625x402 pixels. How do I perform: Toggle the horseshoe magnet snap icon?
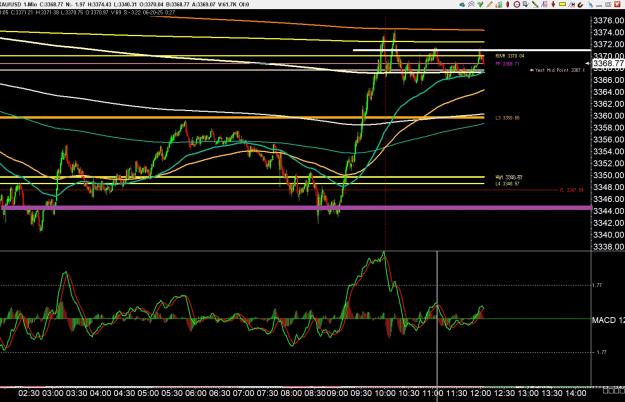coord(580,5)
